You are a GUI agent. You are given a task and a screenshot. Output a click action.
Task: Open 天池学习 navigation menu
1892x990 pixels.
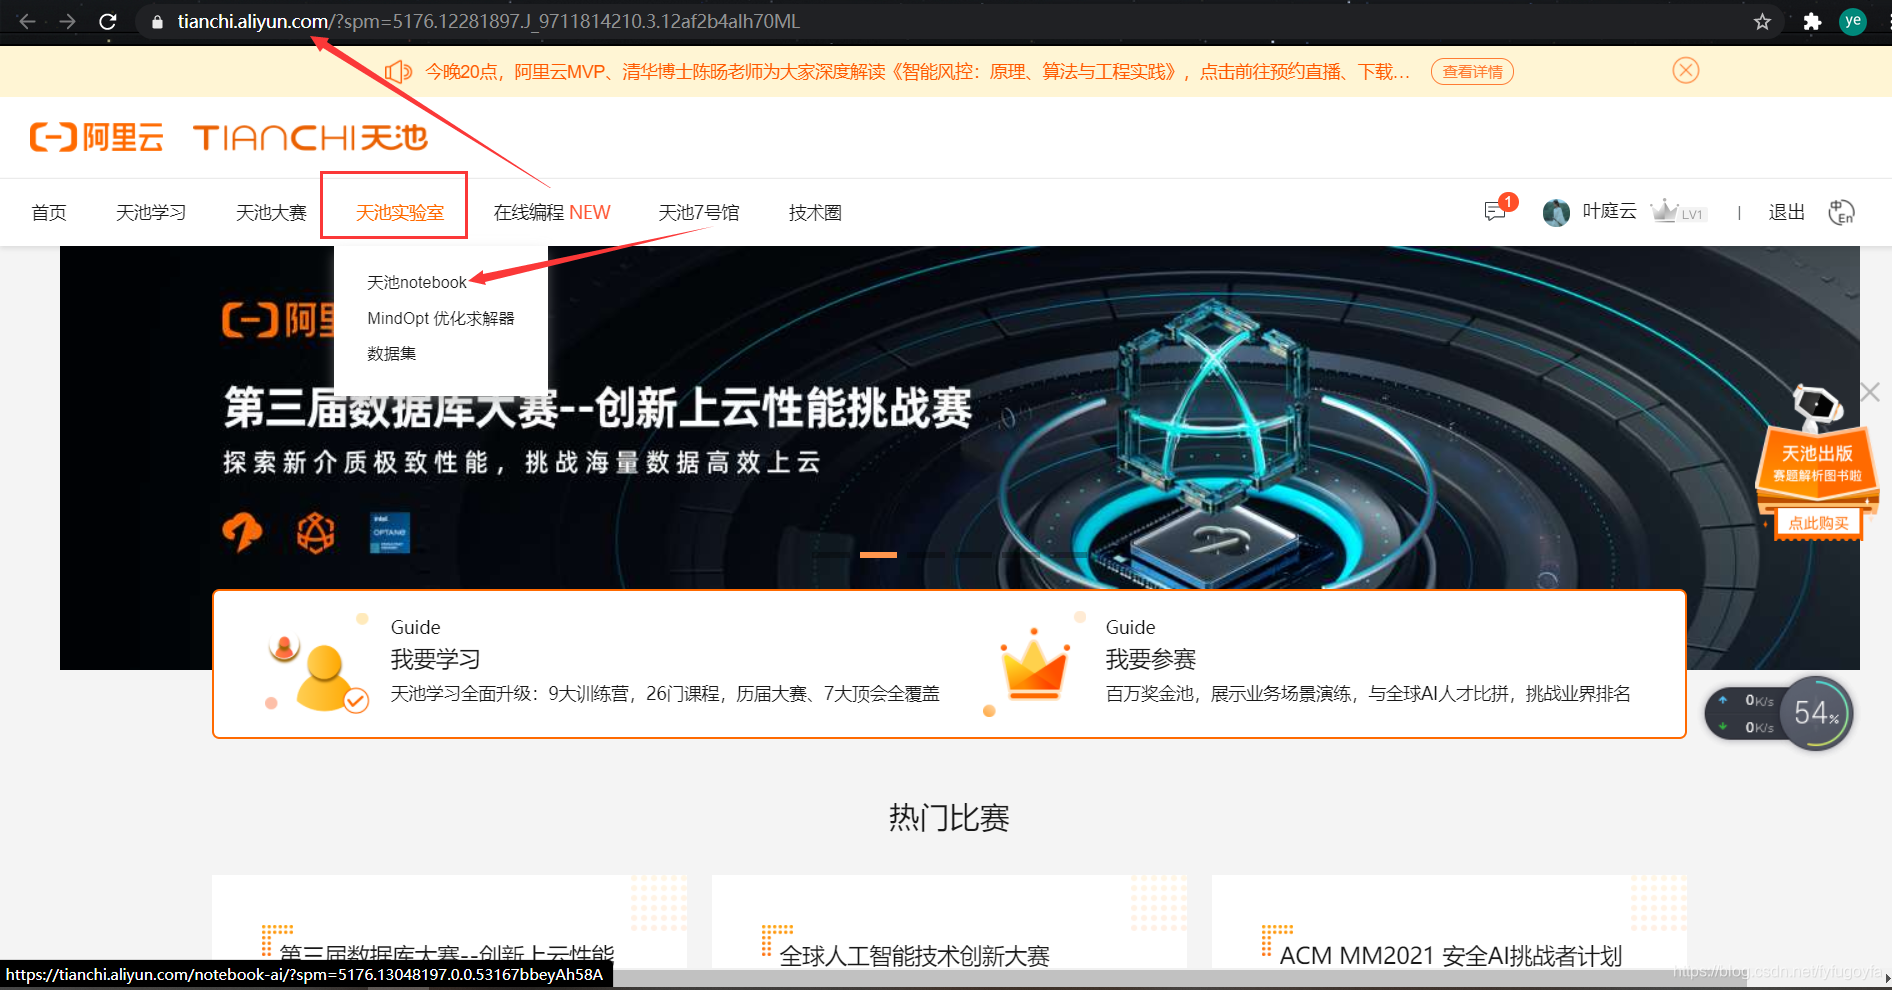coord(151,212)
